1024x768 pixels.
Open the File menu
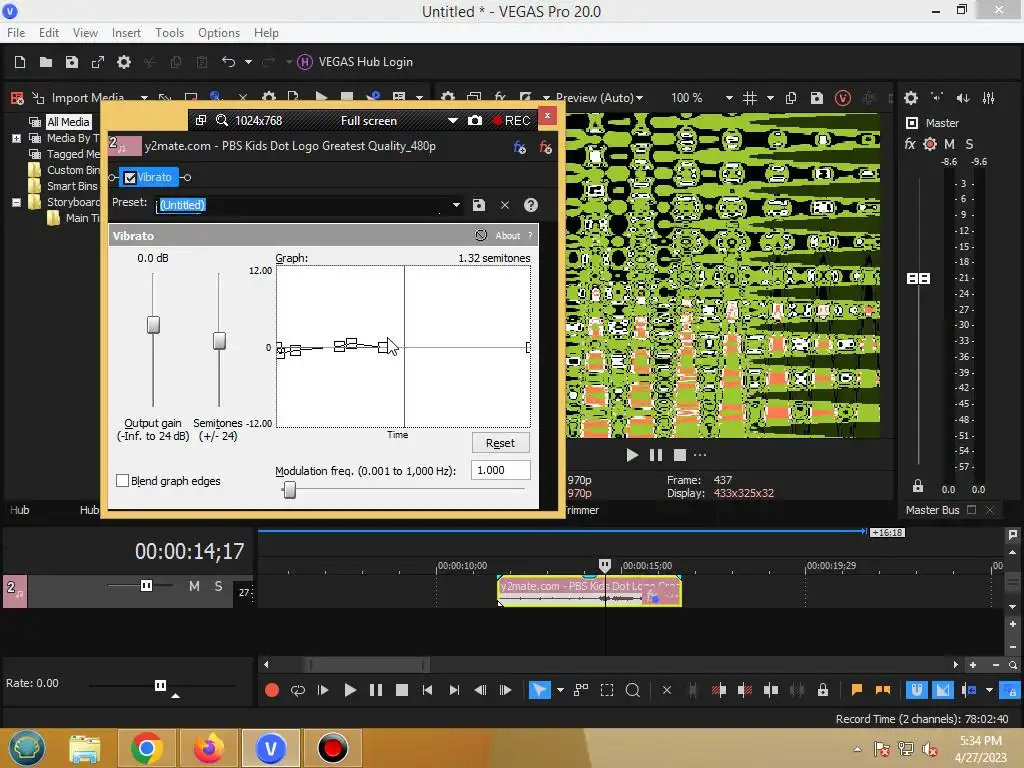16,33
